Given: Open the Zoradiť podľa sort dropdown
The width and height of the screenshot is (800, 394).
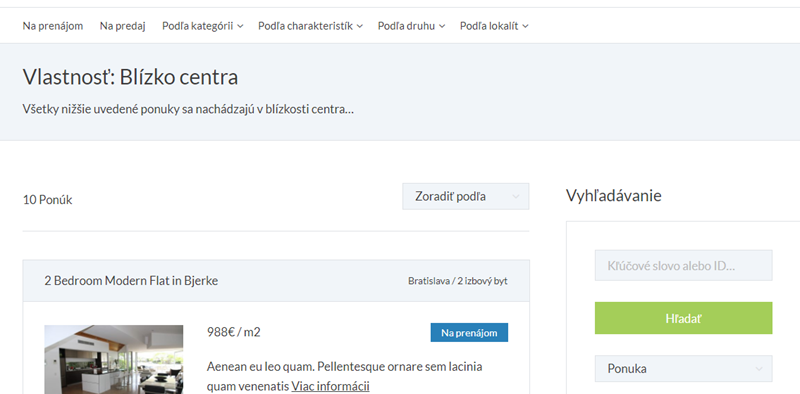Looking at the screenshot, I should coord(466,196).
